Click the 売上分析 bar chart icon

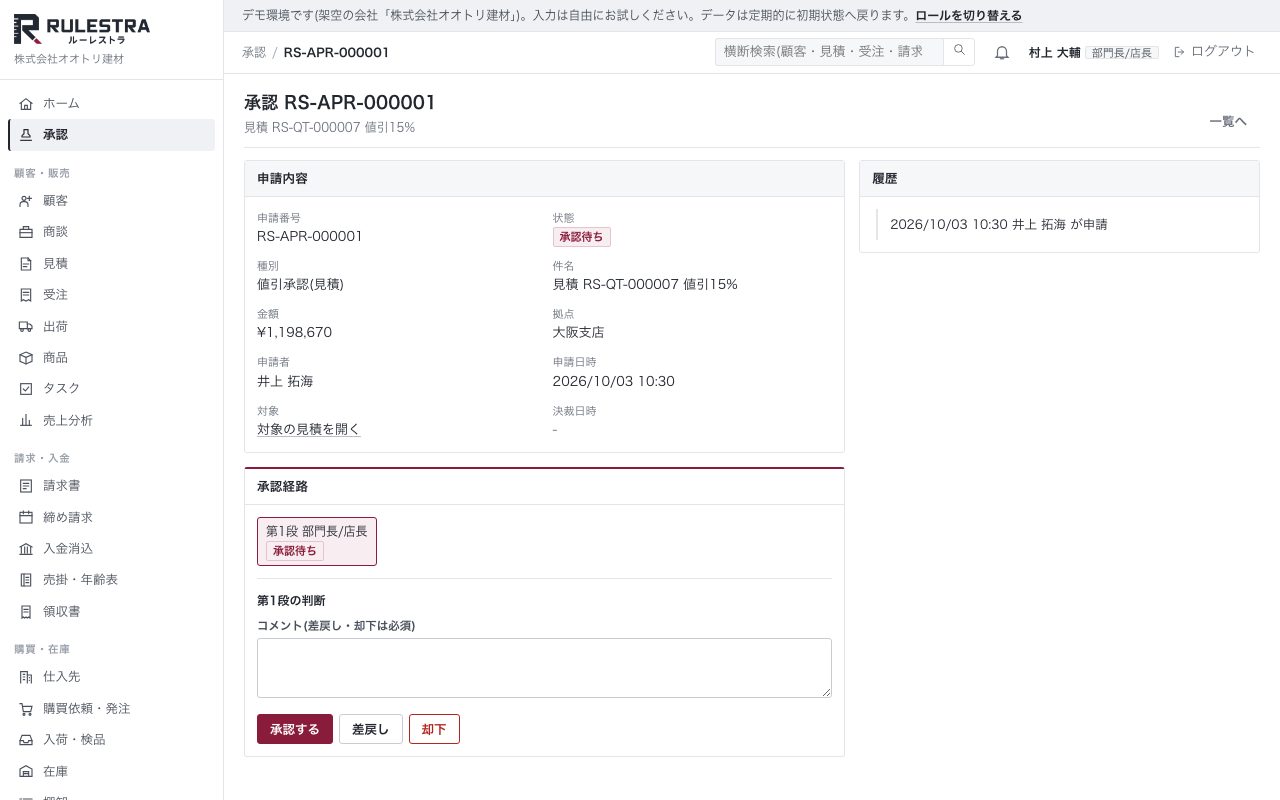(26, 421)
